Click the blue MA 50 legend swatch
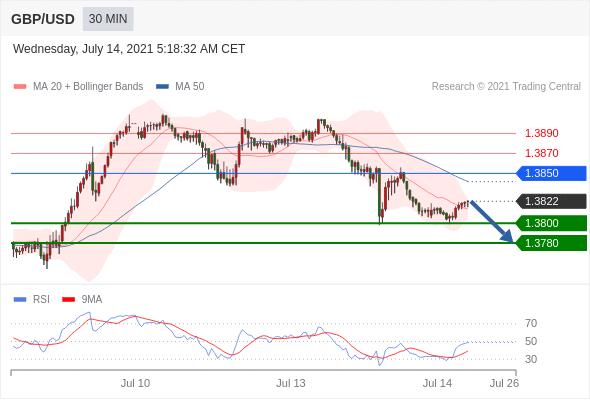Screen dimensions: 590x400 coord(162,87)
